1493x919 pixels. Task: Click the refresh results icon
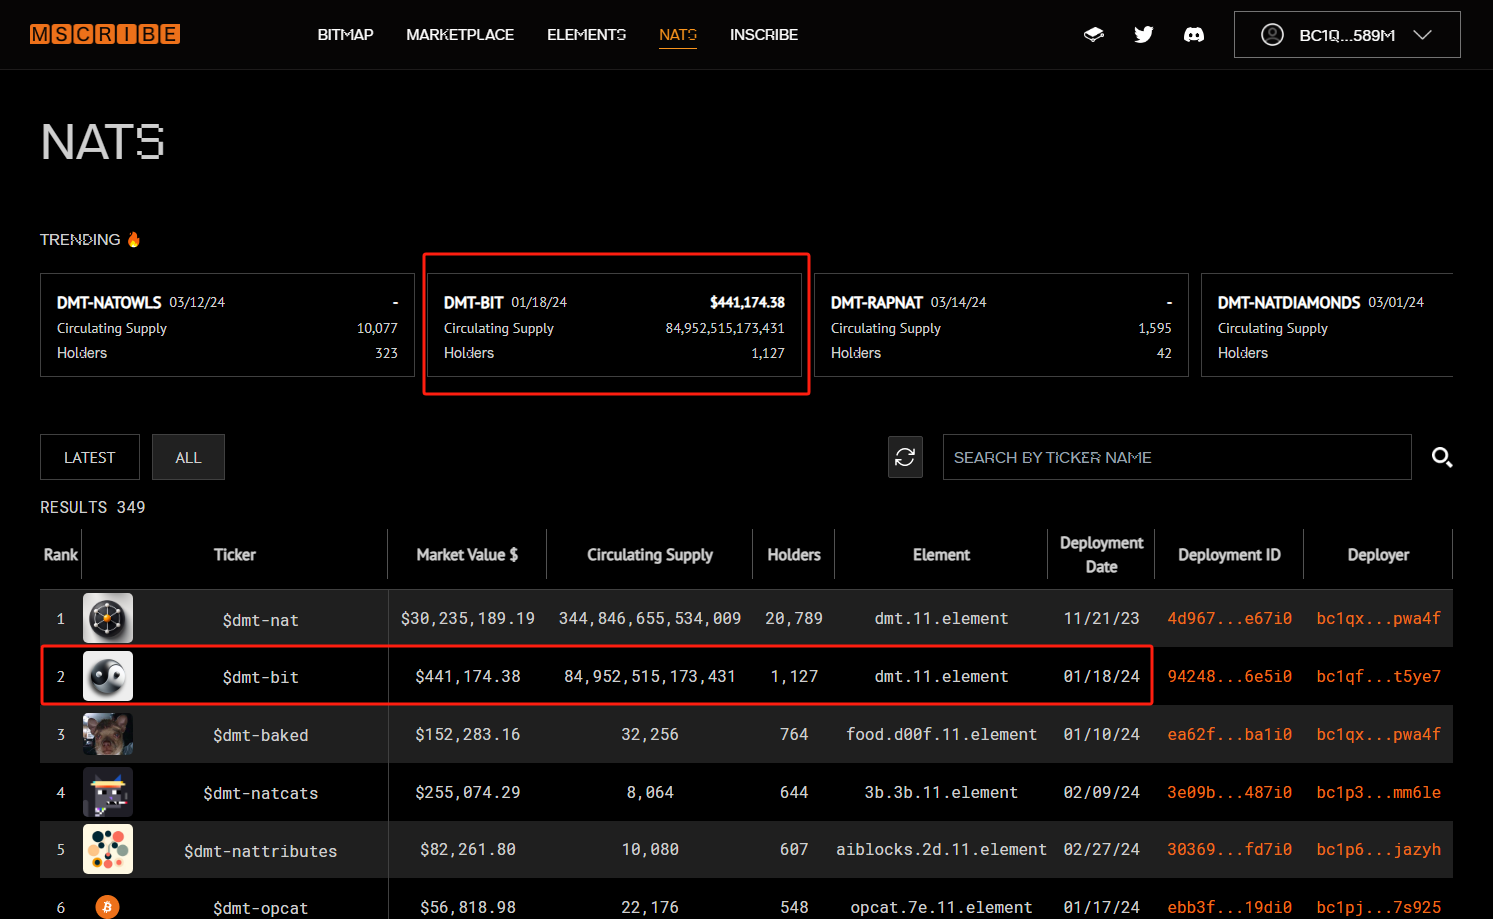pos(905,457)
